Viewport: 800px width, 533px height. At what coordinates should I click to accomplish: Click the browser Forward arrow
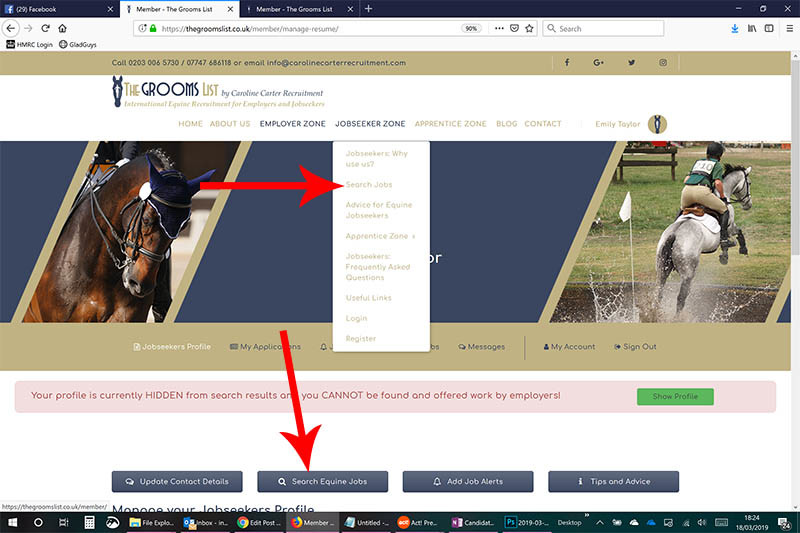pos(28,28)
